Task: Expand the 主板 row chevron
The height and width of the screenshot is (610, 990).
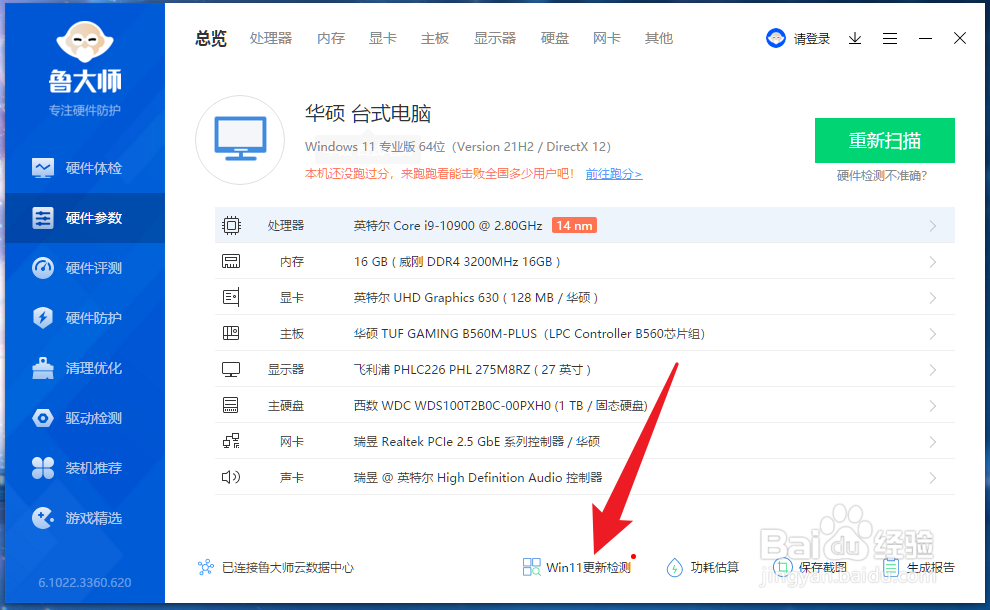Action: pos(933,334)
